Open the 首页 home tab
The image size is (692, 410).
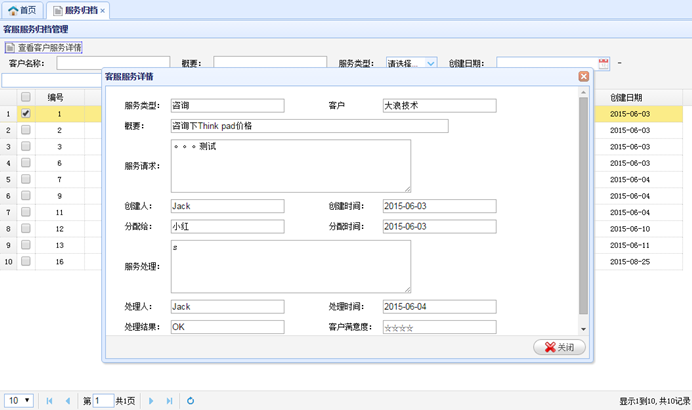(22, 10)
